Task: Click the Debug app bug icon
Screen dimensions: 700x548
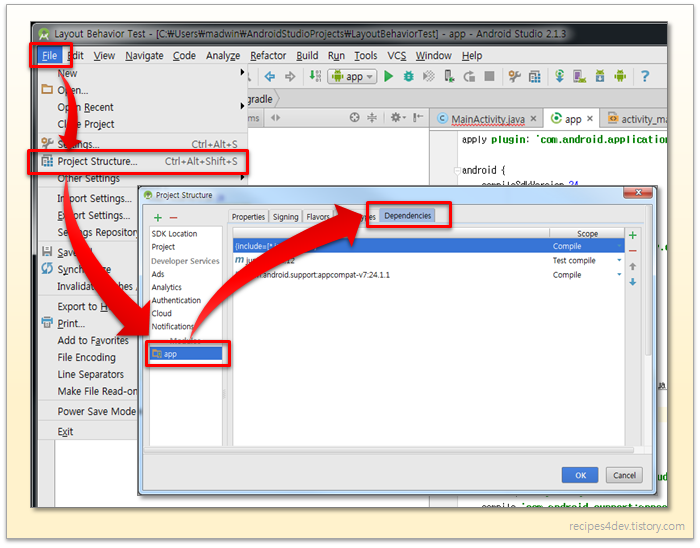Action: tap(408, 76)
